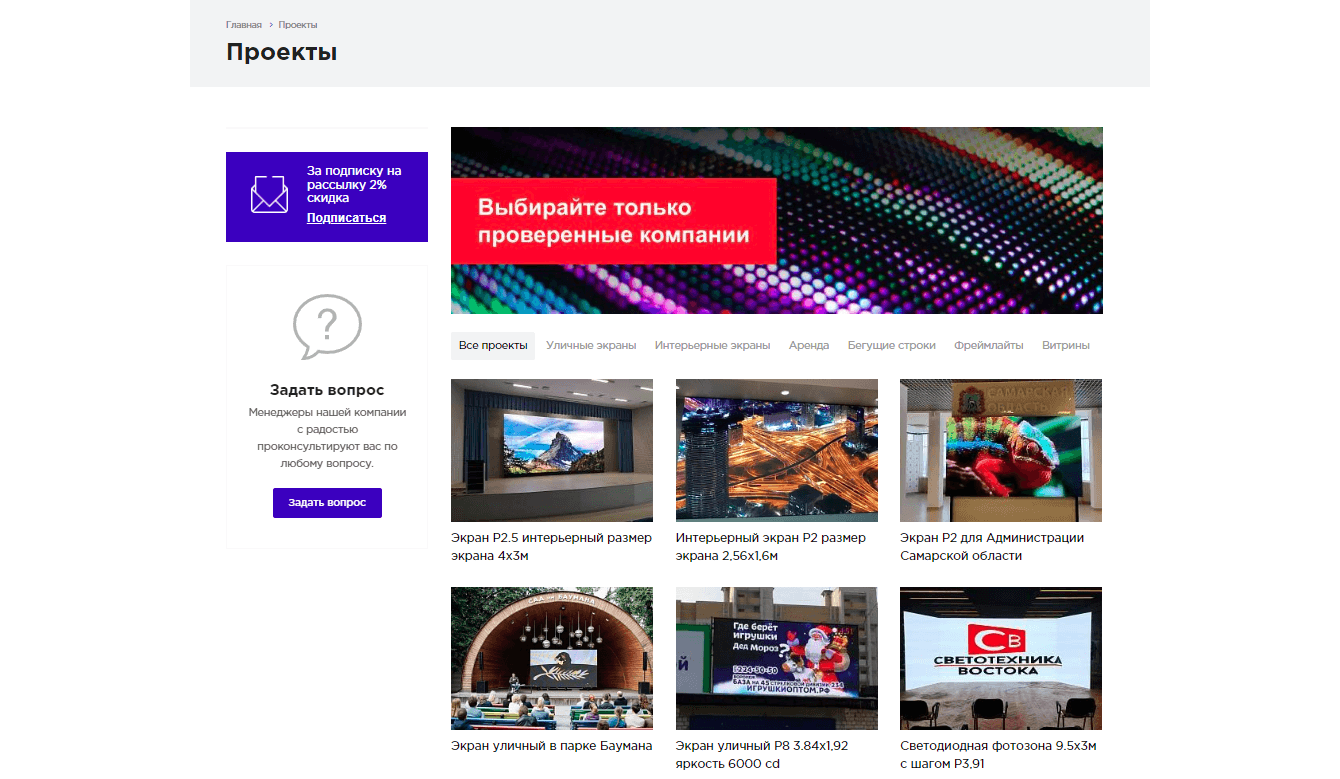The width and height of the screenshot is (1340, 779).
Task: Show the Бегущие строки category
Action: (x=891, y=345)
